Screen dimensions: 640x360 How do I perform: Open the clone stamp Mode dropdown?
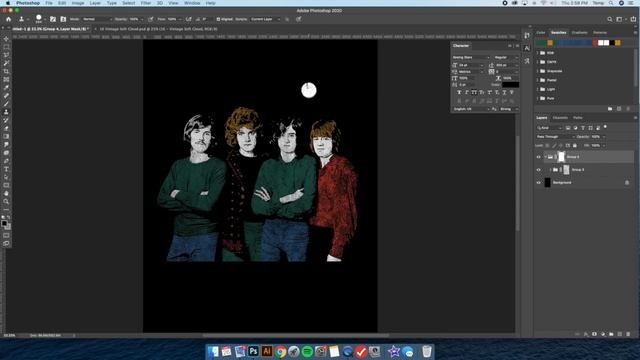97,19
